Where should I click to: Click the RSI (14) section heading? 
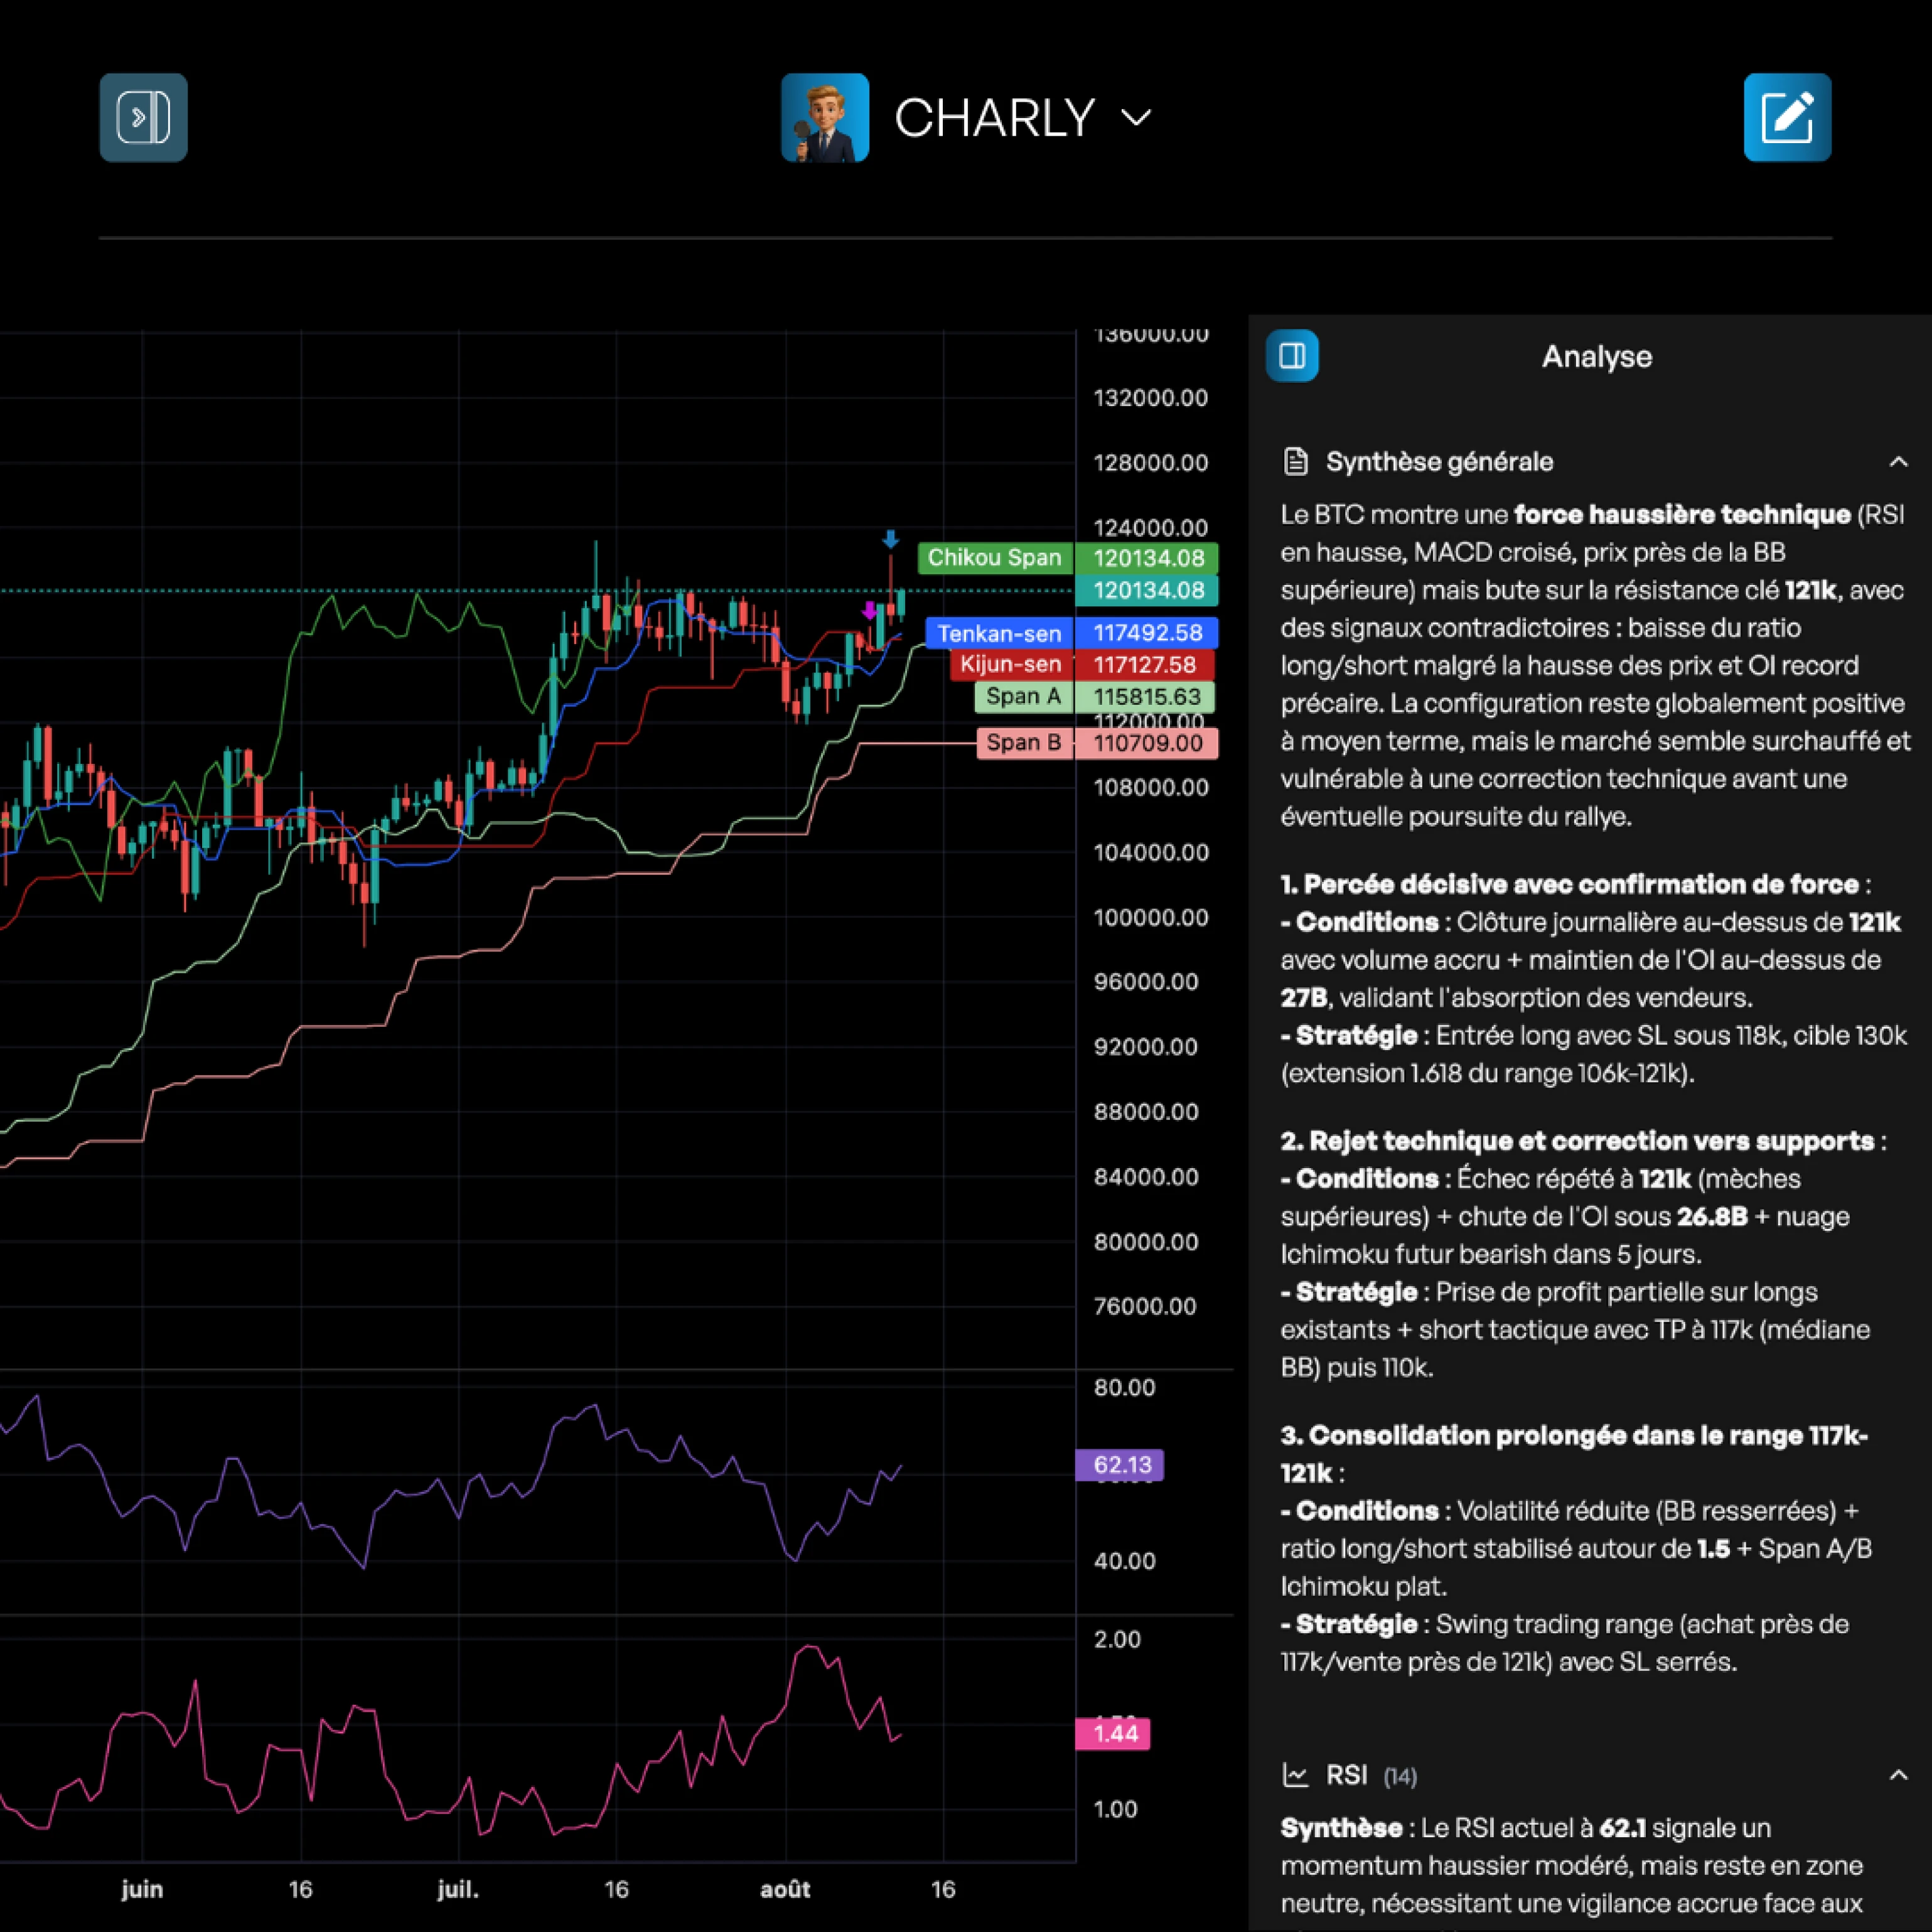click(x=1371, y=1776)
